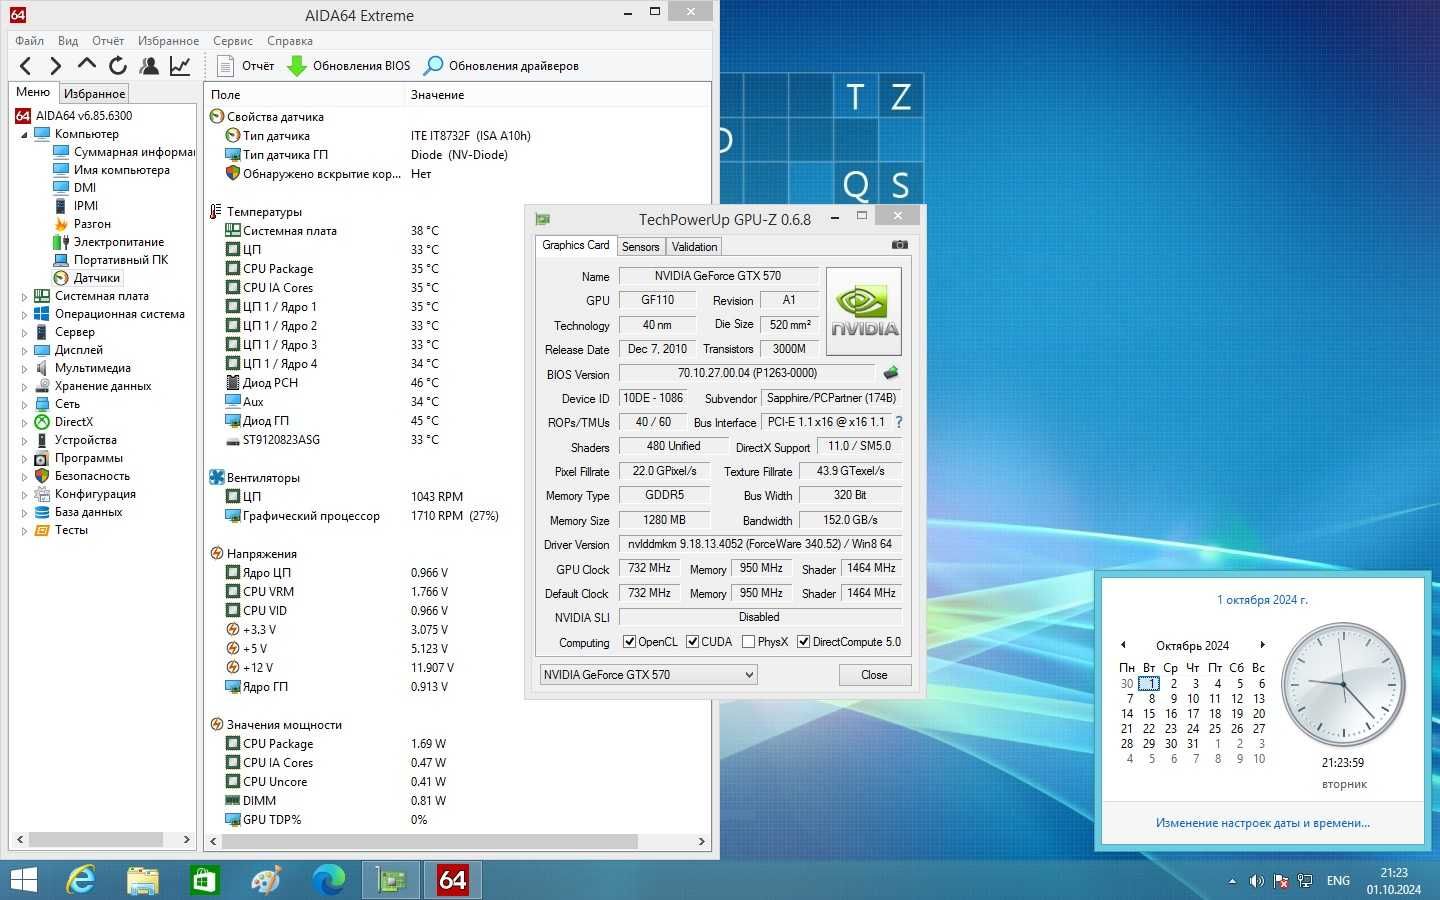Open bus interface help question mark
Screen dimensions: 1440x900
pos(898,422)
